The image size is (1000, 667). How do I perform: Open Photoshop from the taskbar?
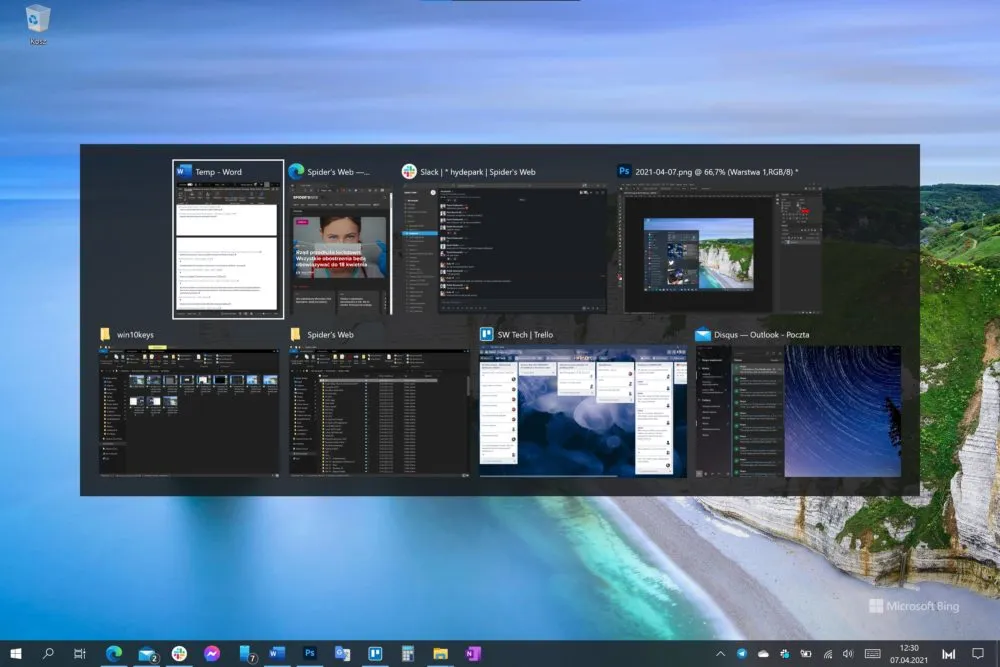[x=309, y=654]
